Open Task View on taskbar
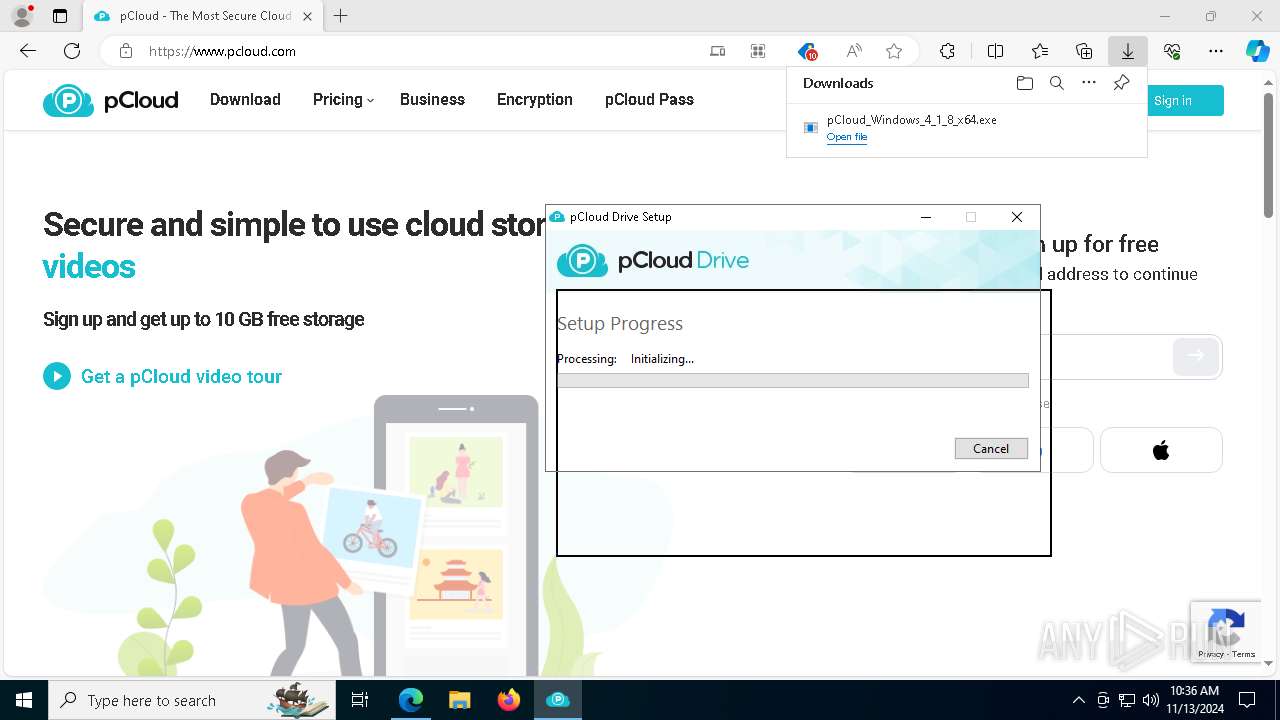The height and width of the screenshot is (720, 1280). [x=360, y=700]
